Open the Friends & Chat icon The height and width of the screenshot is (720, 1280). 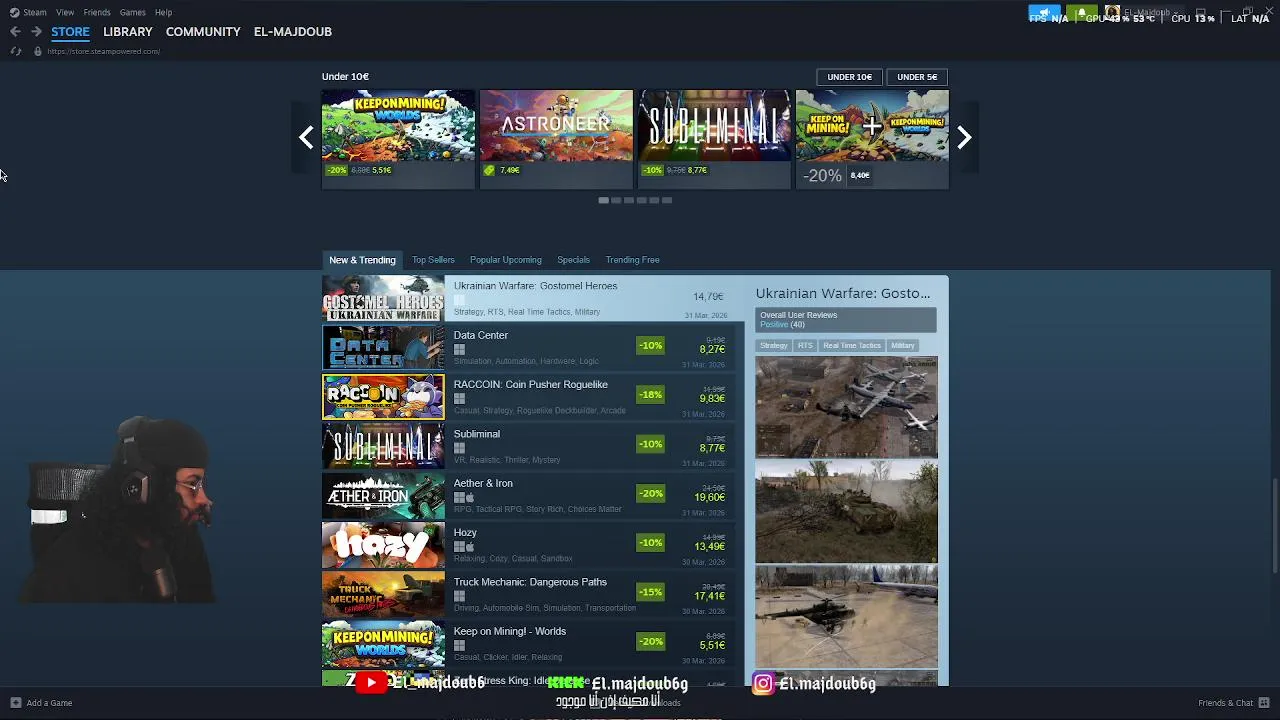click(x=1264, y=703)
